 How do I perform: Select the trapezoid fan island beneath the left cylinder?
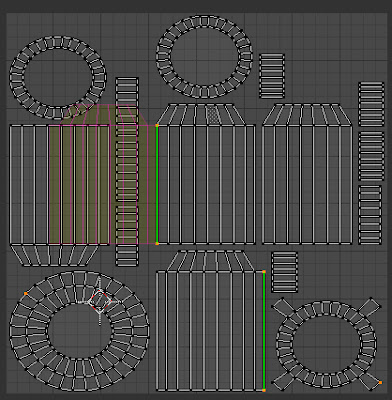pyautogui.click(x=55, y=255)
